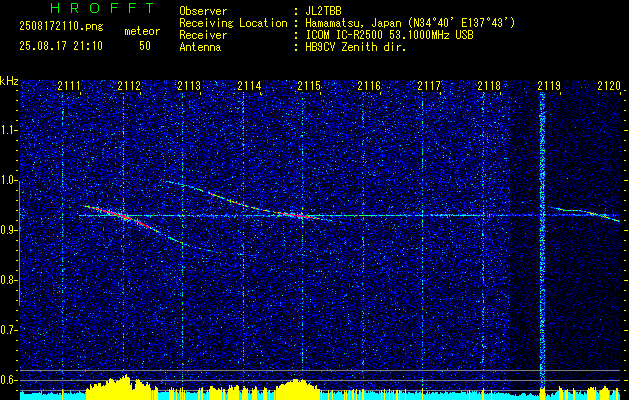Image resolution: width=629 pixels, height=400 pixels.
Task: Click the 2115 time axis label
Action: (x=309, y=85)
